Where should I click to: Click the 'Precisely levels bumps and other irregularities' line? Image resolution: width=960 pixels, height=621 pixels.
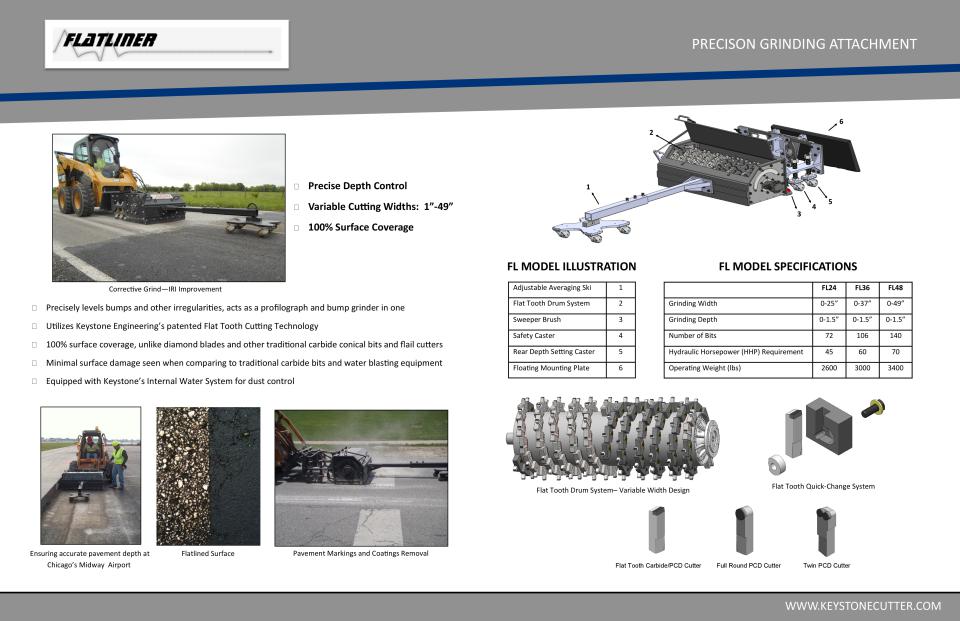(225, 307)
